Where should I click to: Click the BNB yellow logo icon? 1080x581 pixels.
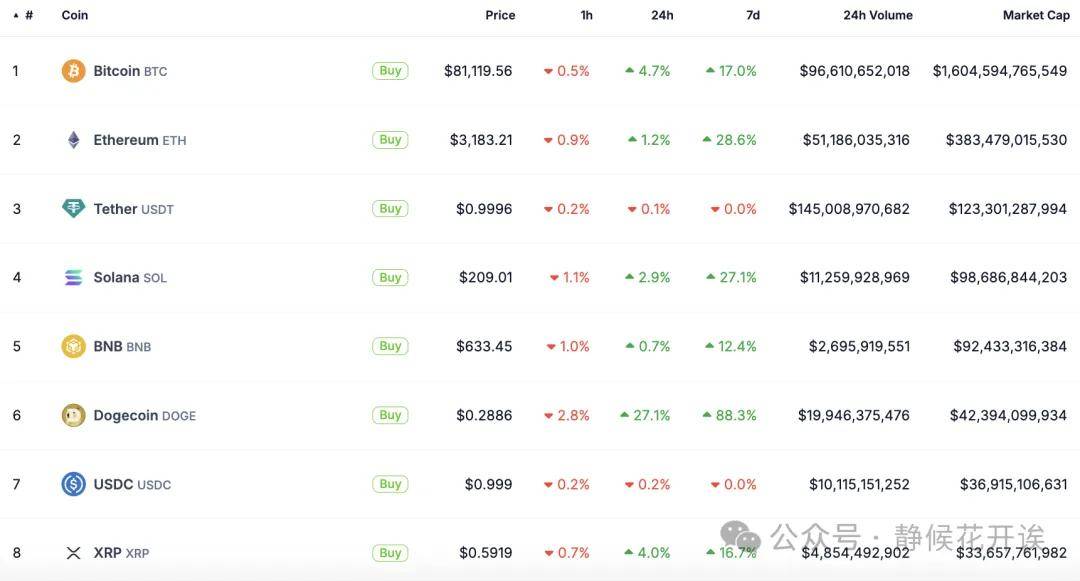pos(74,346)
